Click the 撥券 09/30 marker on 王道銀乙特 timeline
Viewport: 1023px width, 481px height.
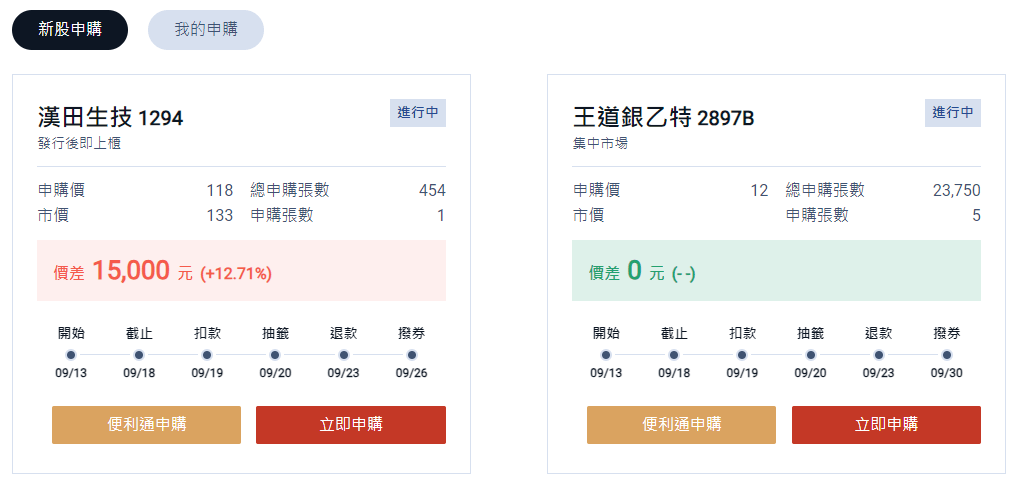pyautogui.click(x=946, y=355)
